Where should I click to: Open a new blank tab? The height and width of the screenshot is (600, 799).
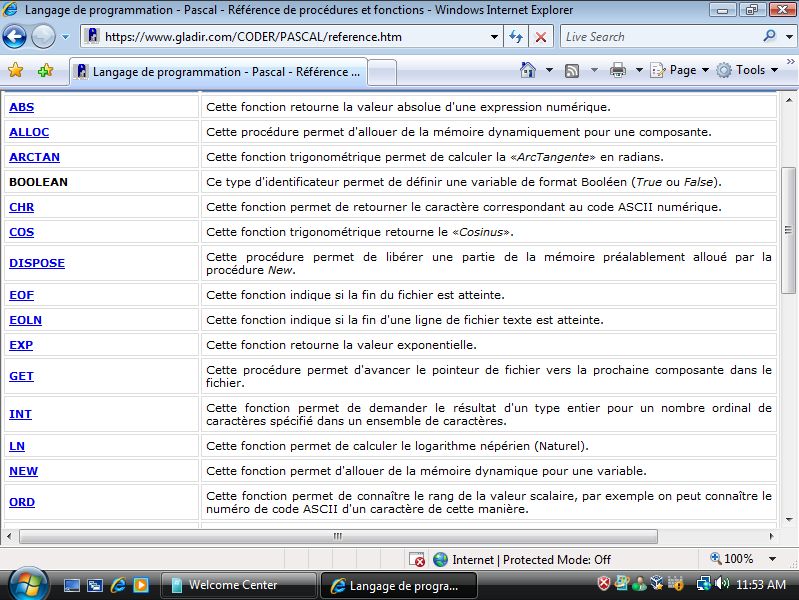point(382,72)
